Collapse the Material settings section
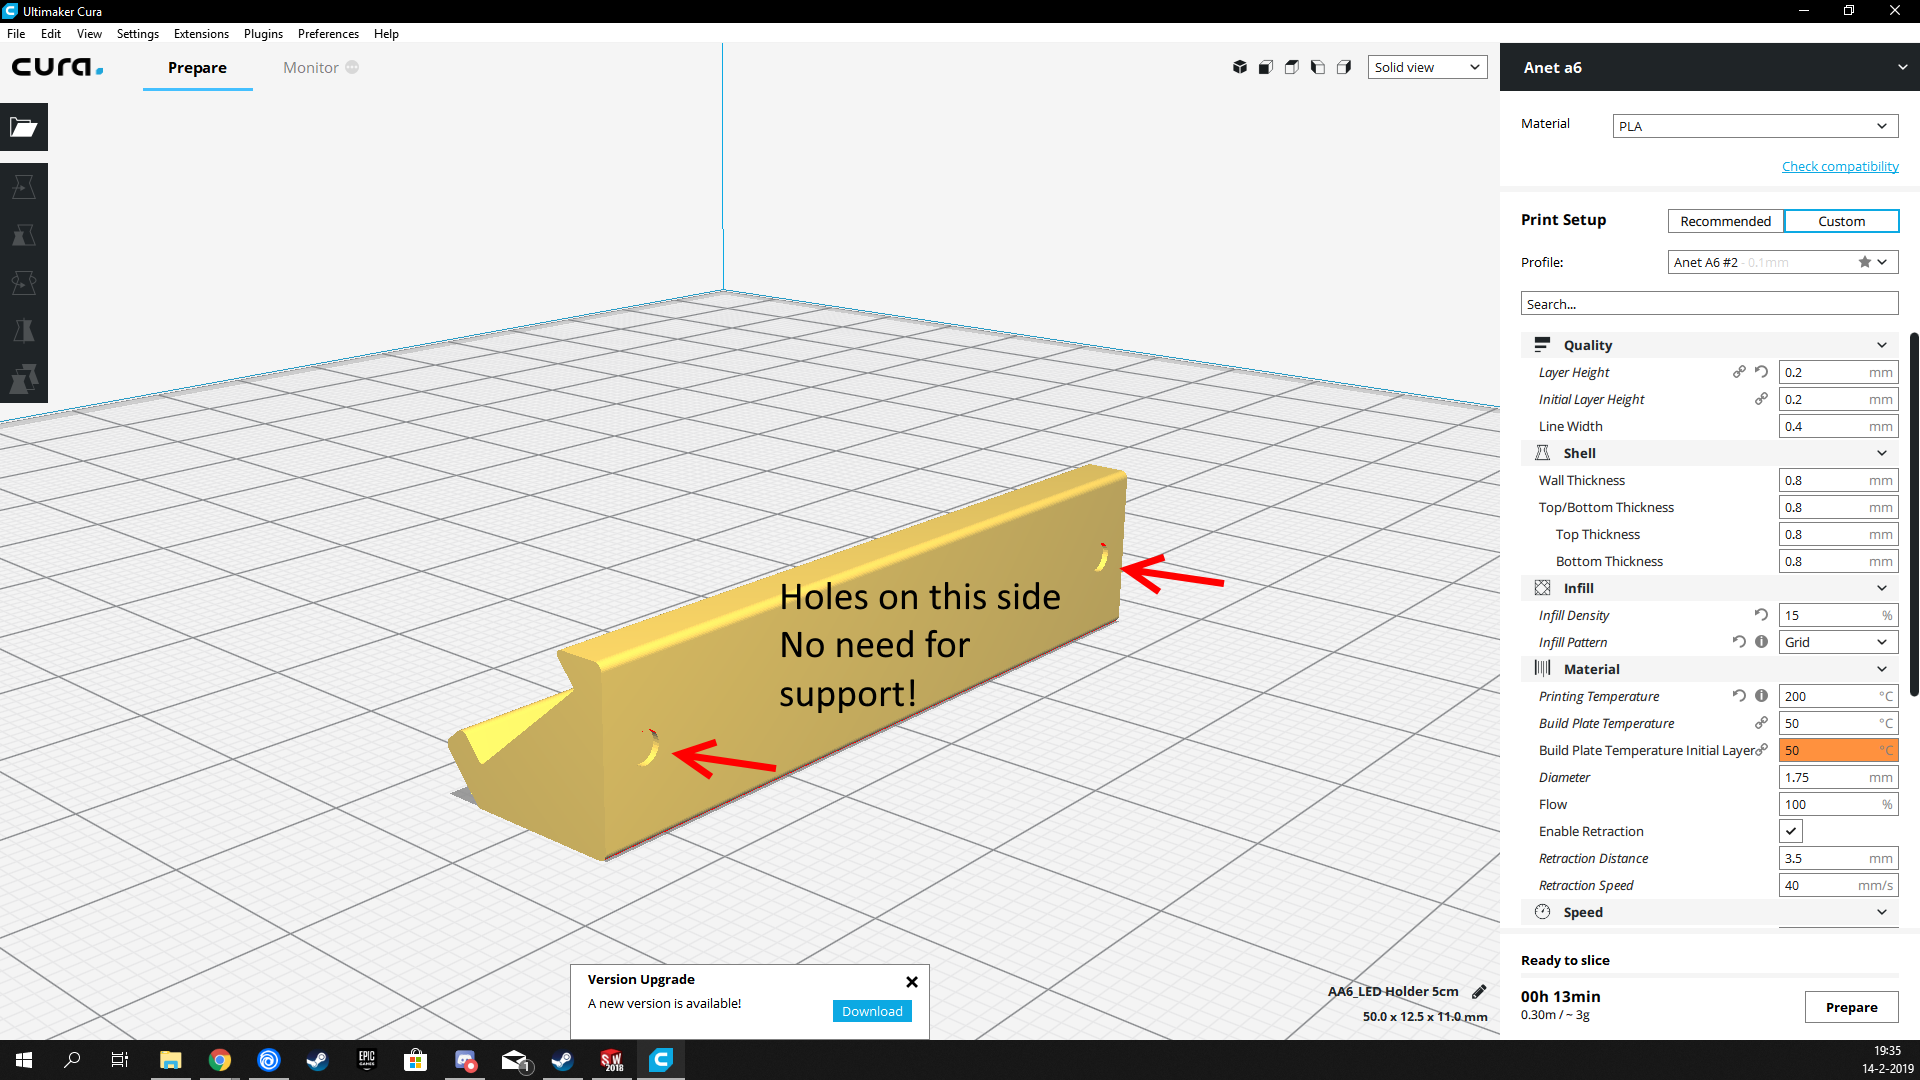The height and width of the screenshot is (1080, 1920). click(x=1709, y=669)
